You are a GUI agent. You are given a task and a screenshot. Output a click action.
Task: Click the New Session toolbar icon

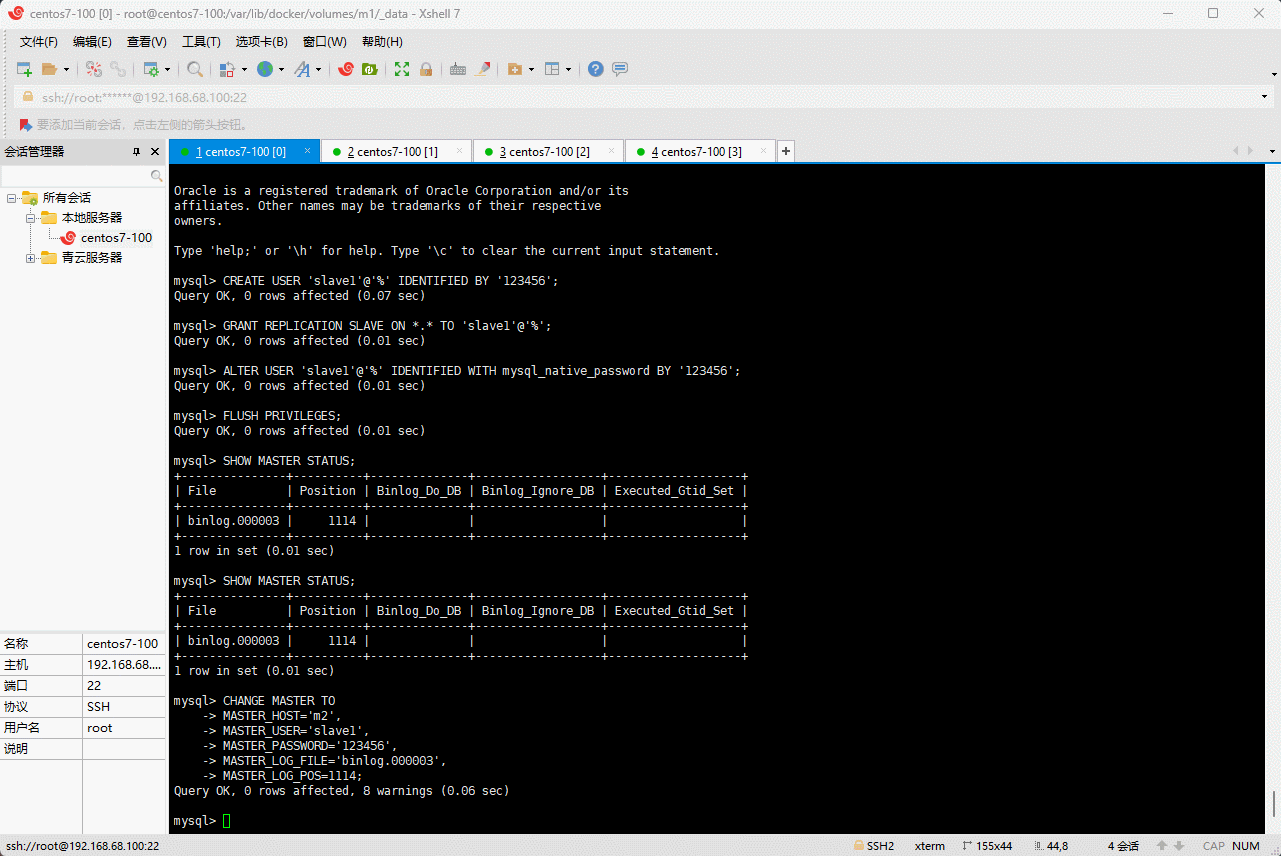[x=25, y=69]
